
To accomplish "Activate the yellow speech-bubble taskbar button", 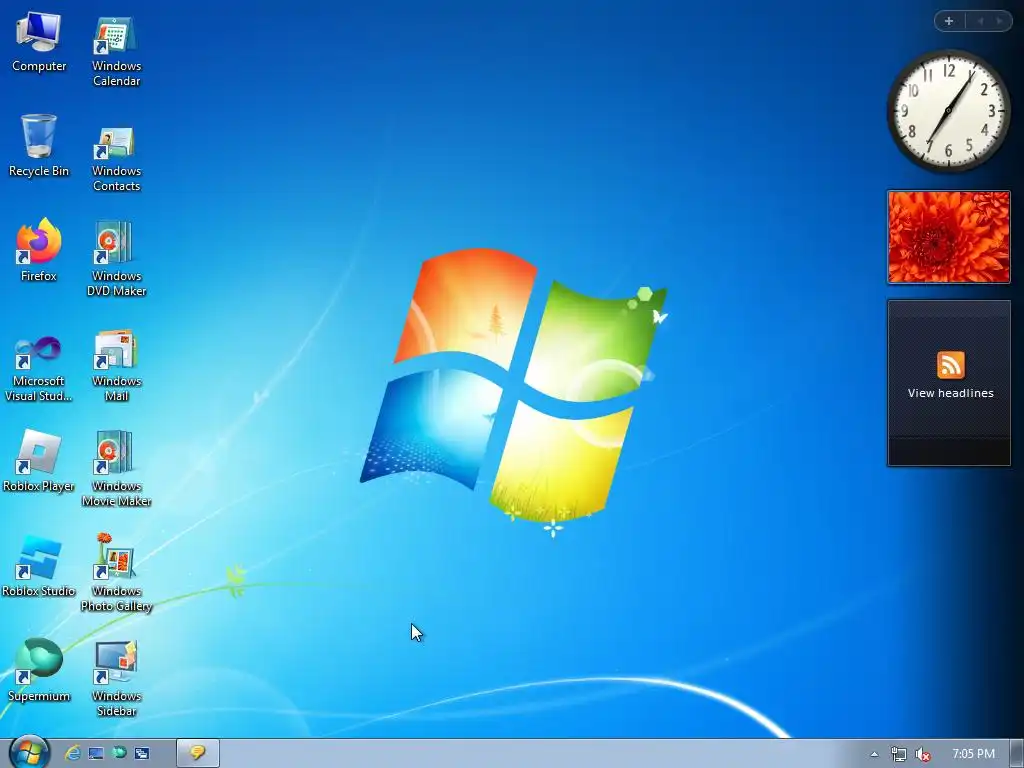I will pos(198,754).
